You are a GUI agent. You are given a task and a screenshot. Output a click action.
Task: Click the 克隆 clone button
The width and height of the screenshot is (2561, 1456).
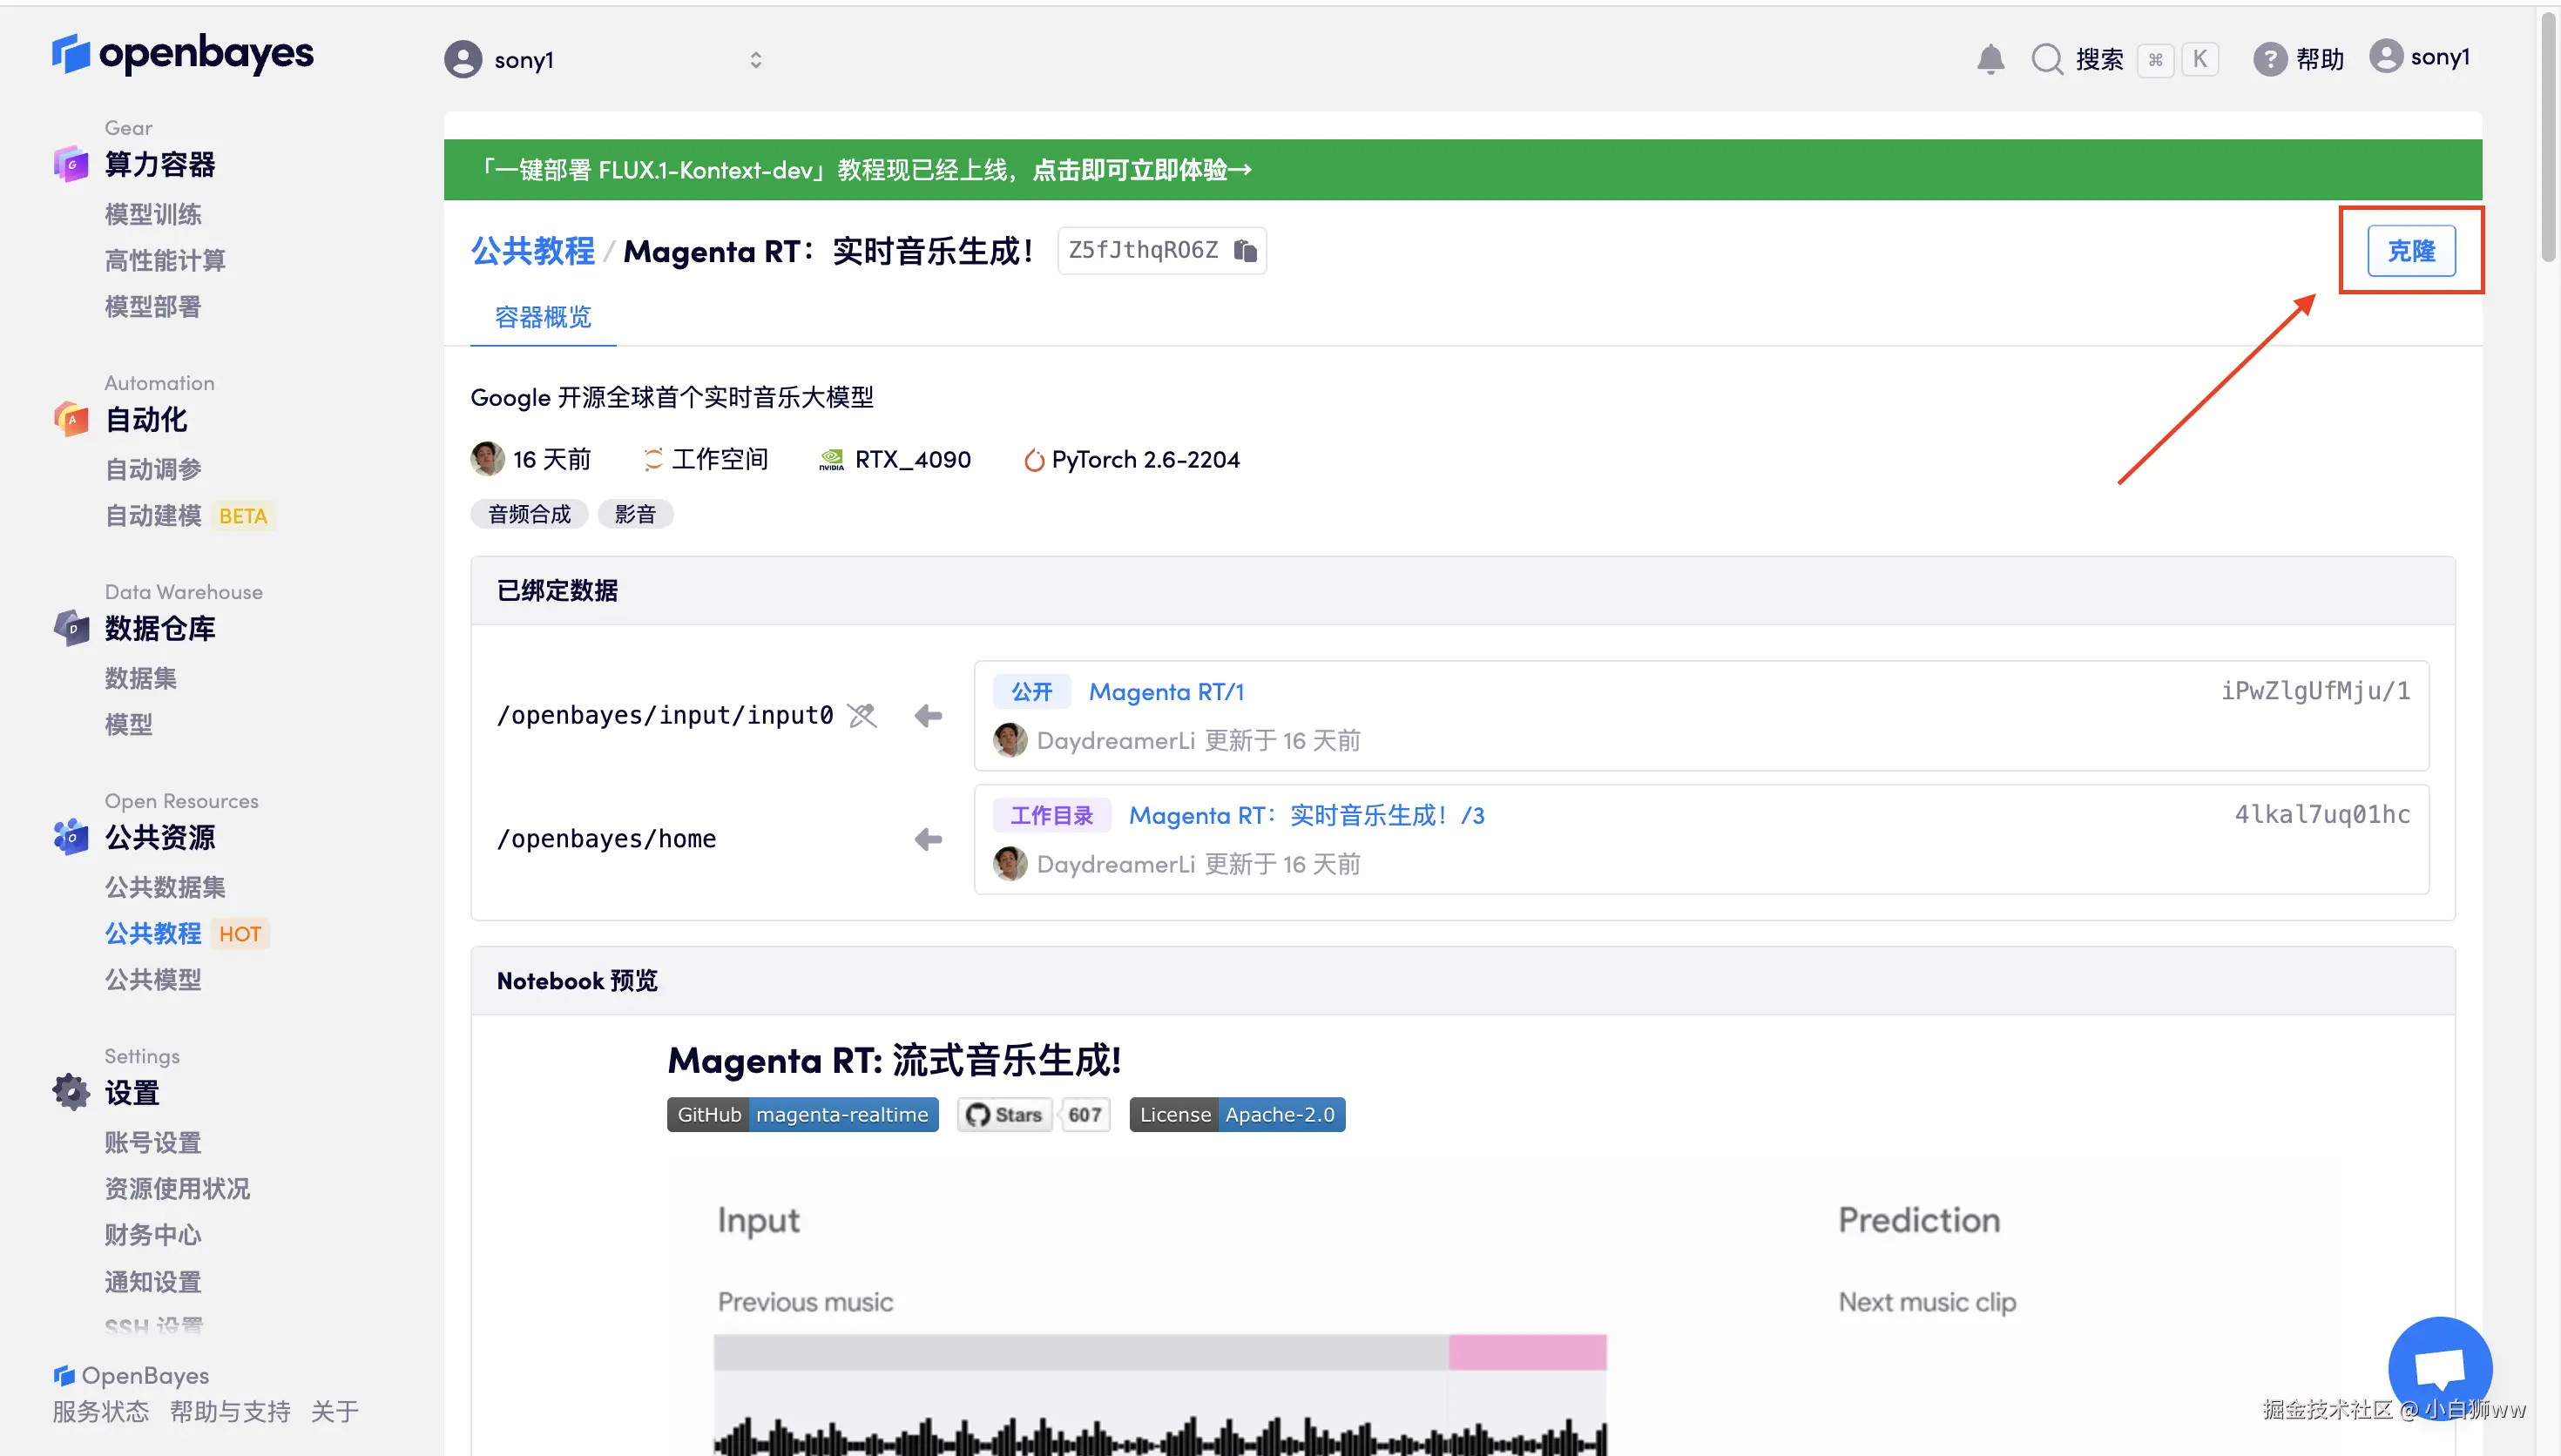click(x=2410, y=251)
